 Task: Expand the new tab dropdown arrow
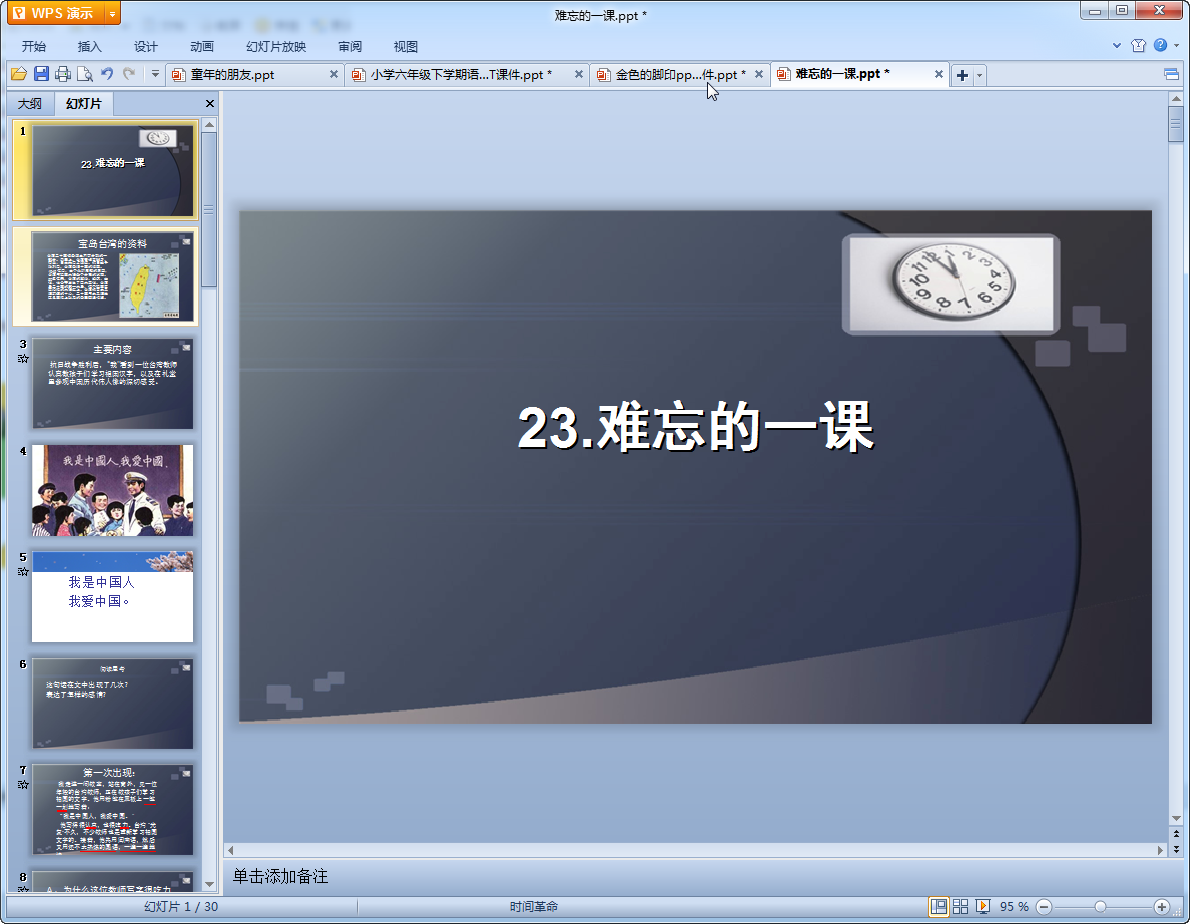tap(980, 75)
